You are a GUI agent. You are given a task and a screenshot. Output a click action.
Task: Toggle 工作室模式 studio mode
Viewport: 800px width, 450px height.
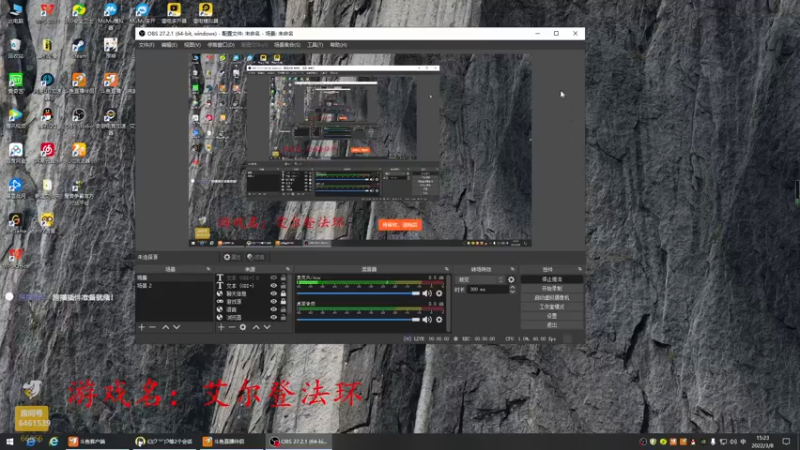(x=552, y=307)
